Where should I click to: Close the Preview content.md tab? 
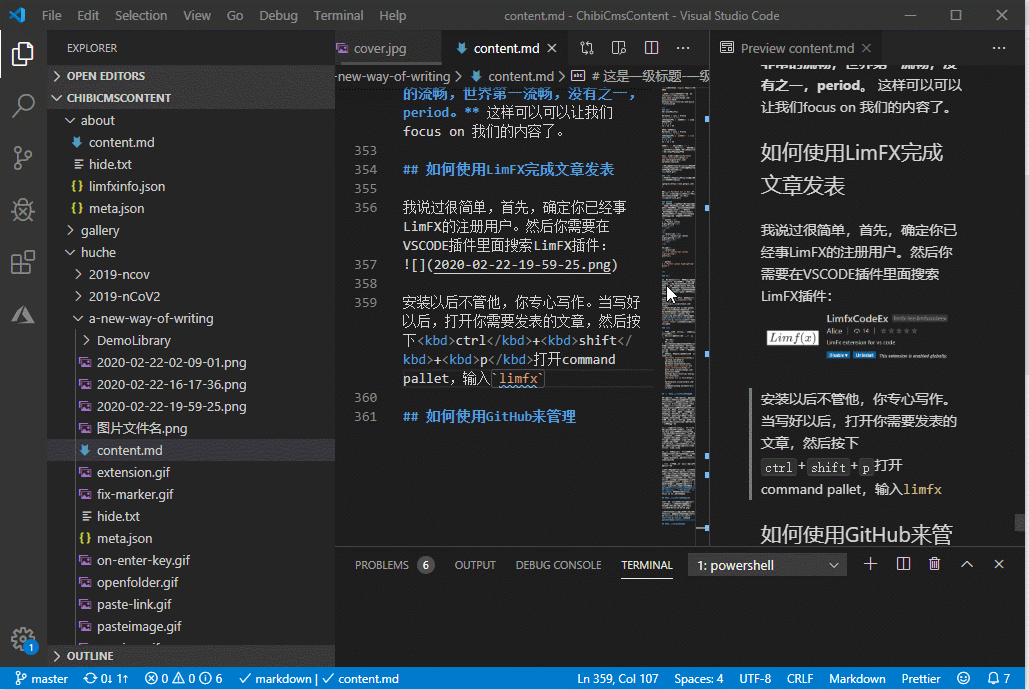(x=866, y=48)
